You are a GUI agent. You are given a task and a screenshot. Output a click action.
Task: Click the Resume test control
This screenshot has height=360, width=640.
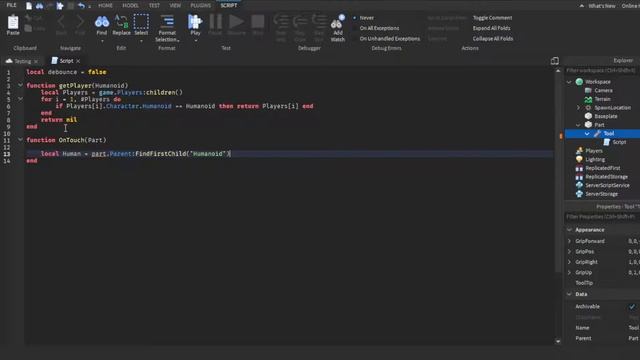coord(236,22)
